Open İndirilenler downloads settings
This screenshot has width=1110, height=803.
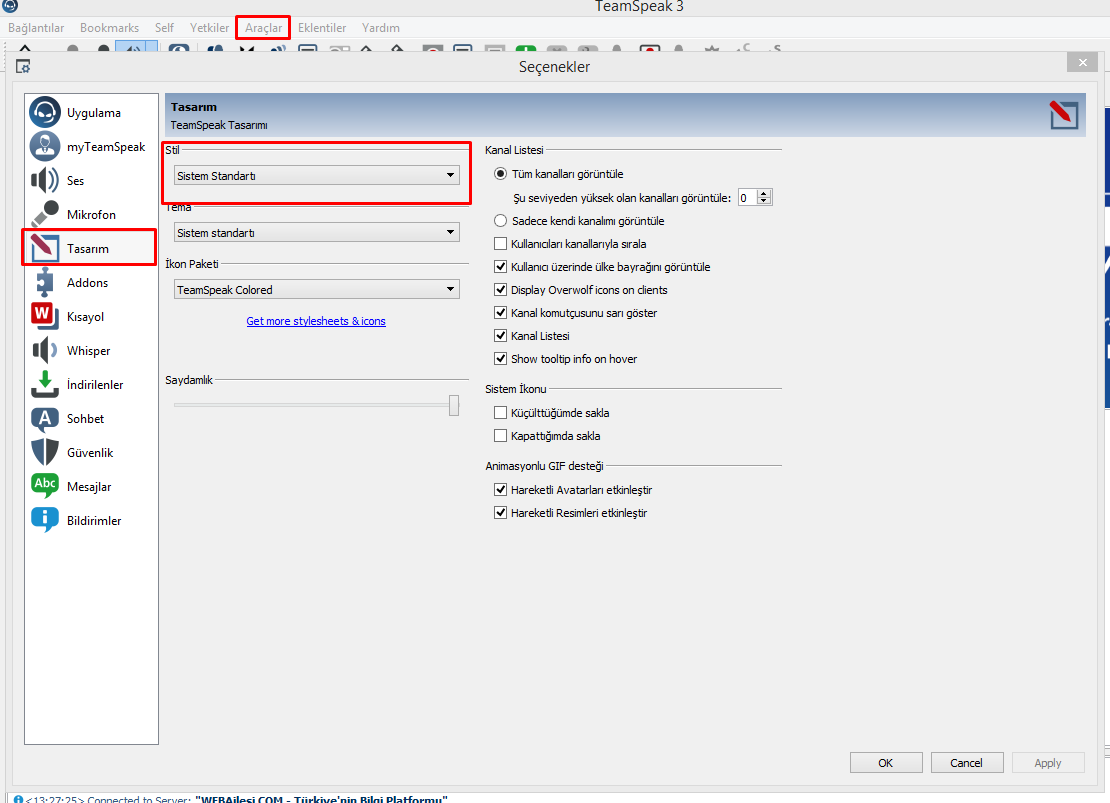click(x=91, y=385)
